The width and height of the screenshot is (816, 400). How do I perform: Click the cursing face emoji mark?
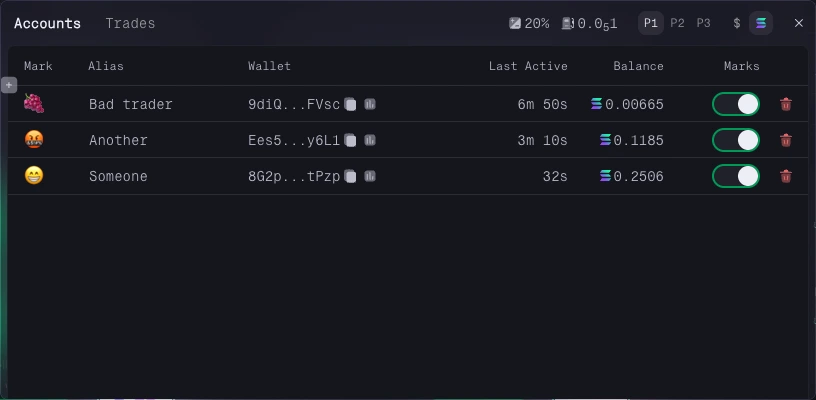(x=34, y=140)
